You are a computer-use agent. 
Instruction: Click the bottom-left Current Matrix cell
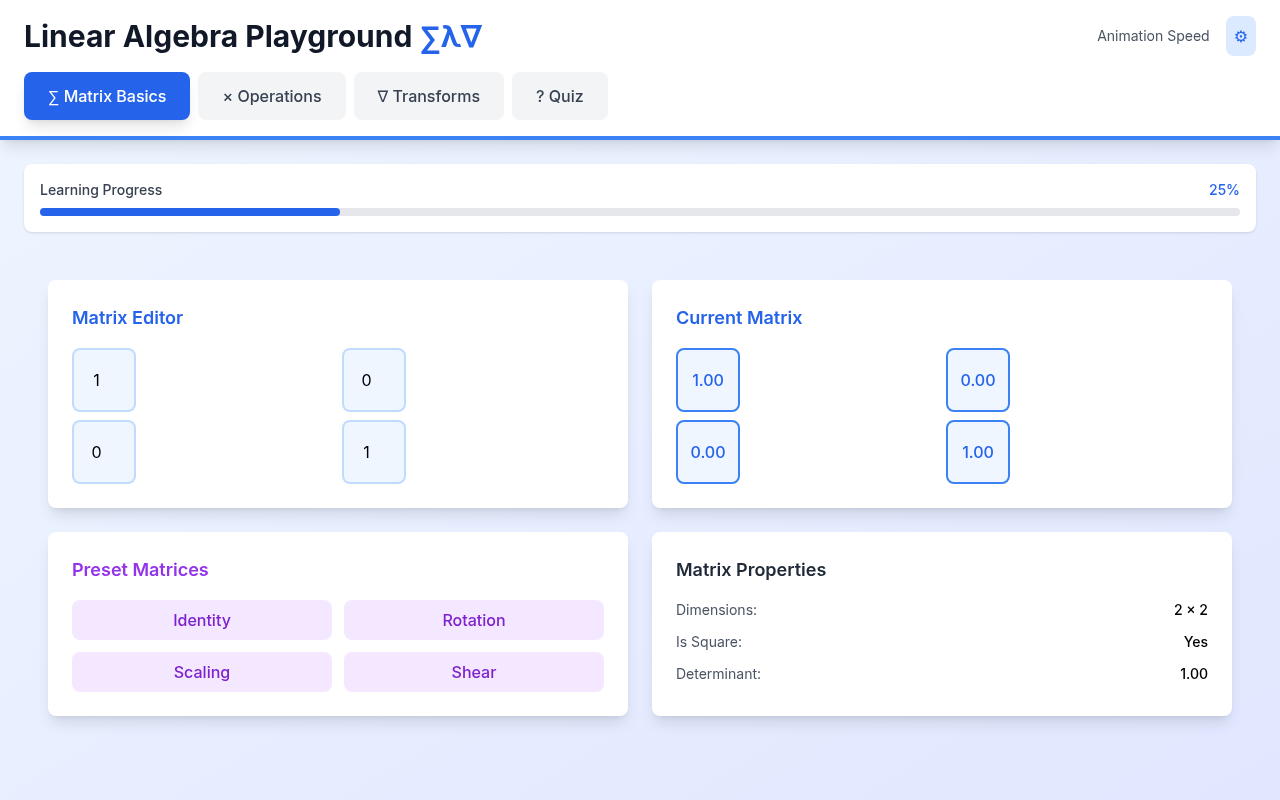pos(708,452)
